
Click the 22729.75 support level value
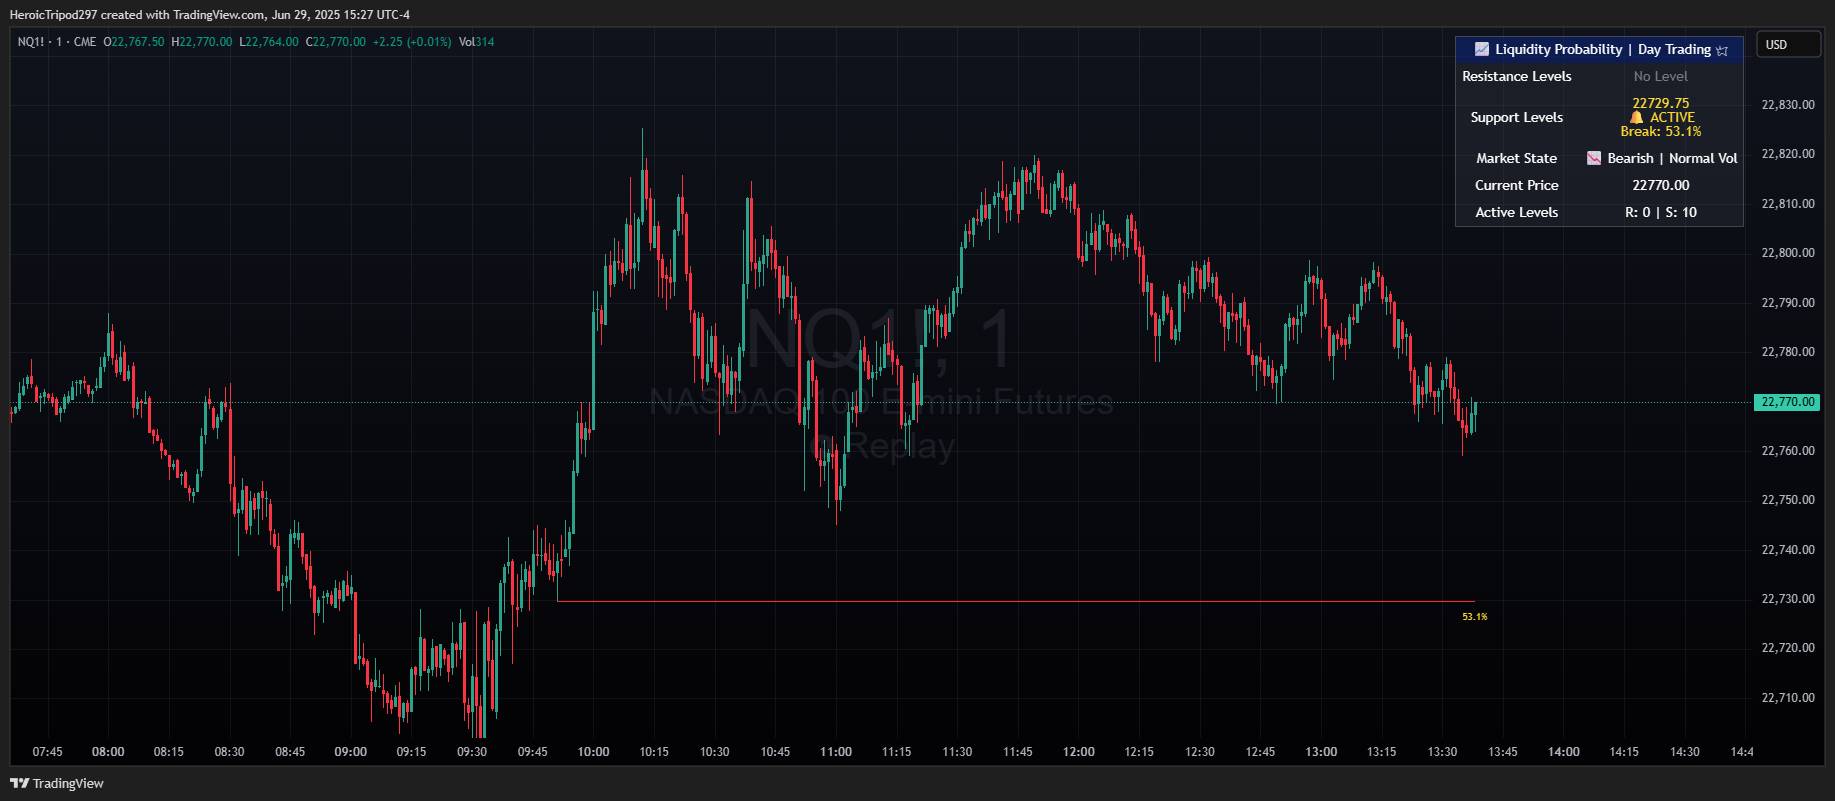(x=1660, y=103)
